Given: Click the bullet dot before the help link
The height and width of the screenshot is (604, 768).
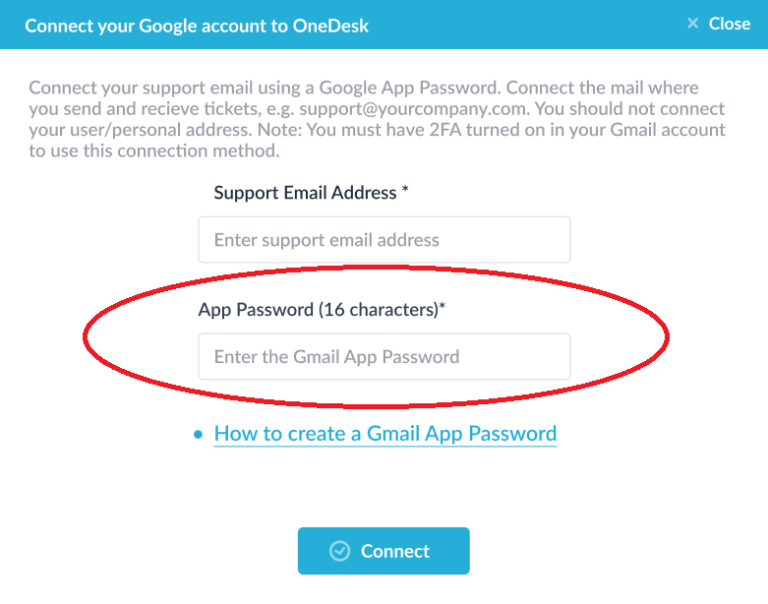Looking at the screenshot, I should pos(198,434).
